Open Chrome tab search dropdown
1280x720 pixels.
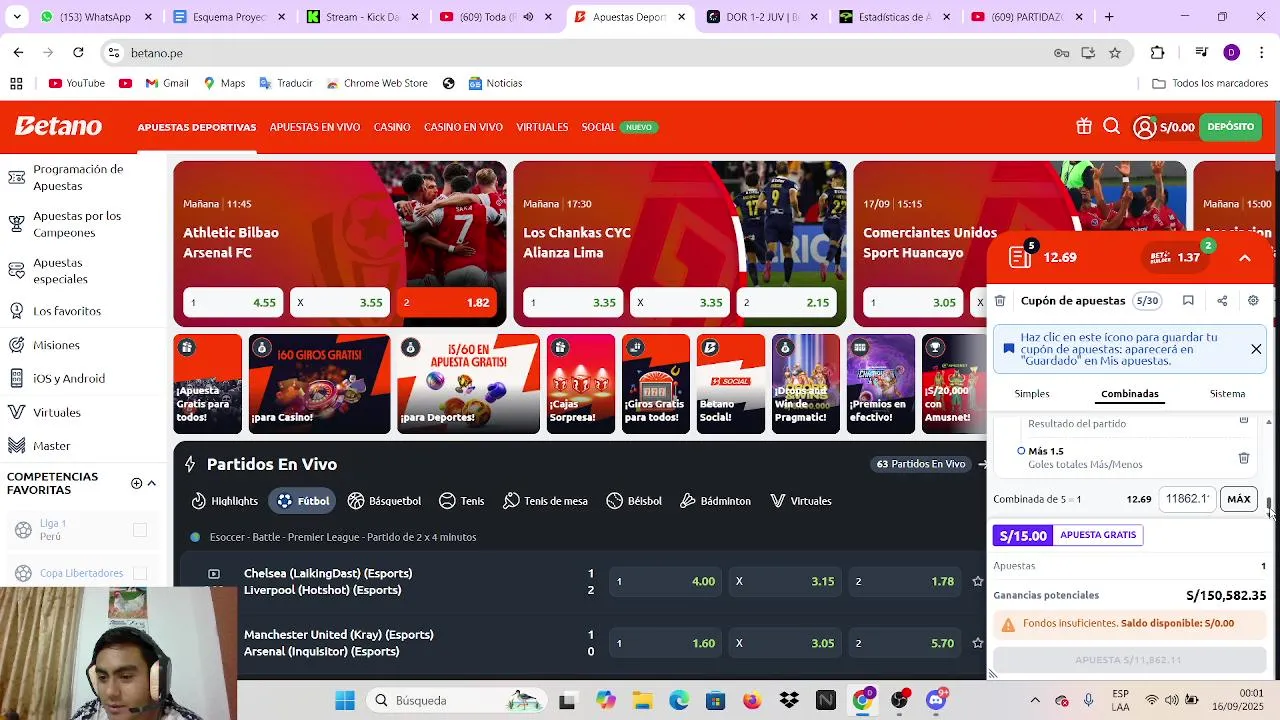[x=17, y=17]
